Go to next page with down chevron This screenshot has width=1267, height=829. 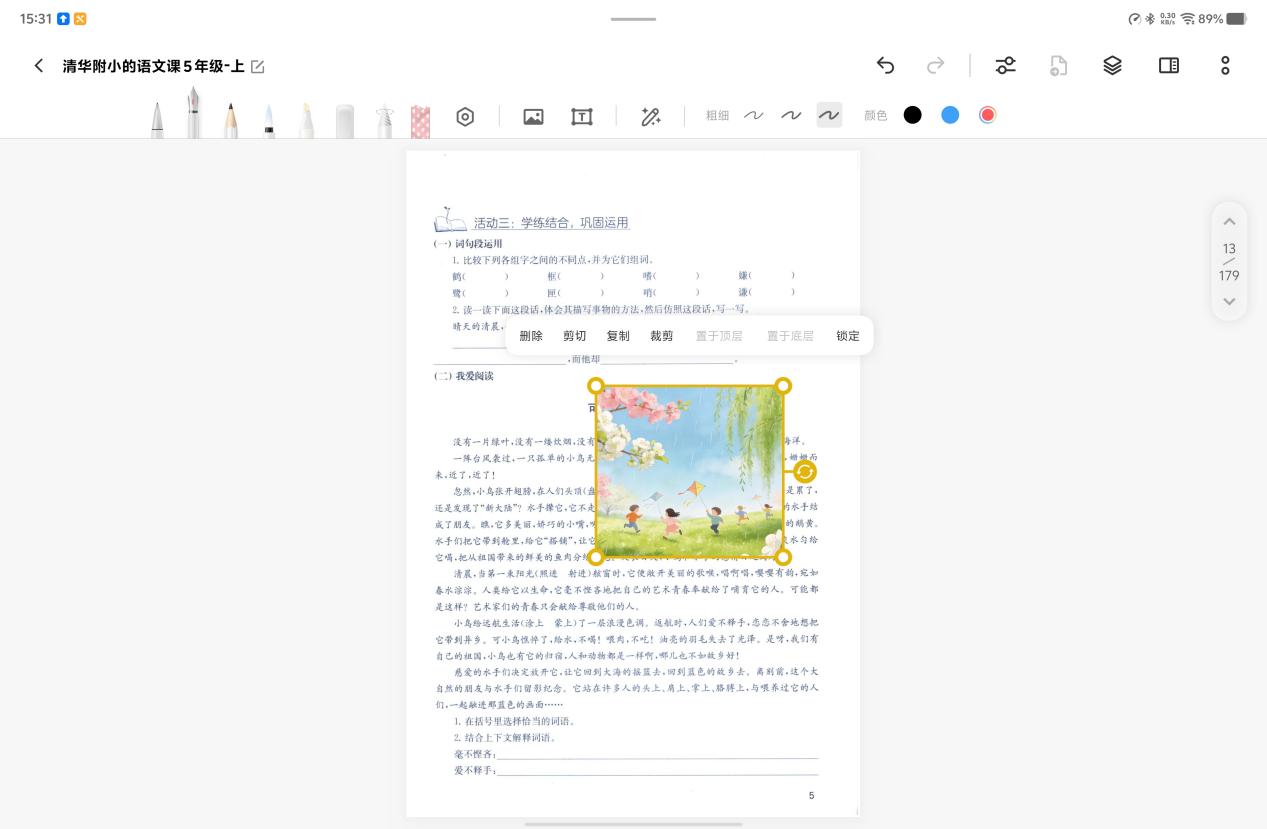pyautogui.click(x=1229, y=301)
